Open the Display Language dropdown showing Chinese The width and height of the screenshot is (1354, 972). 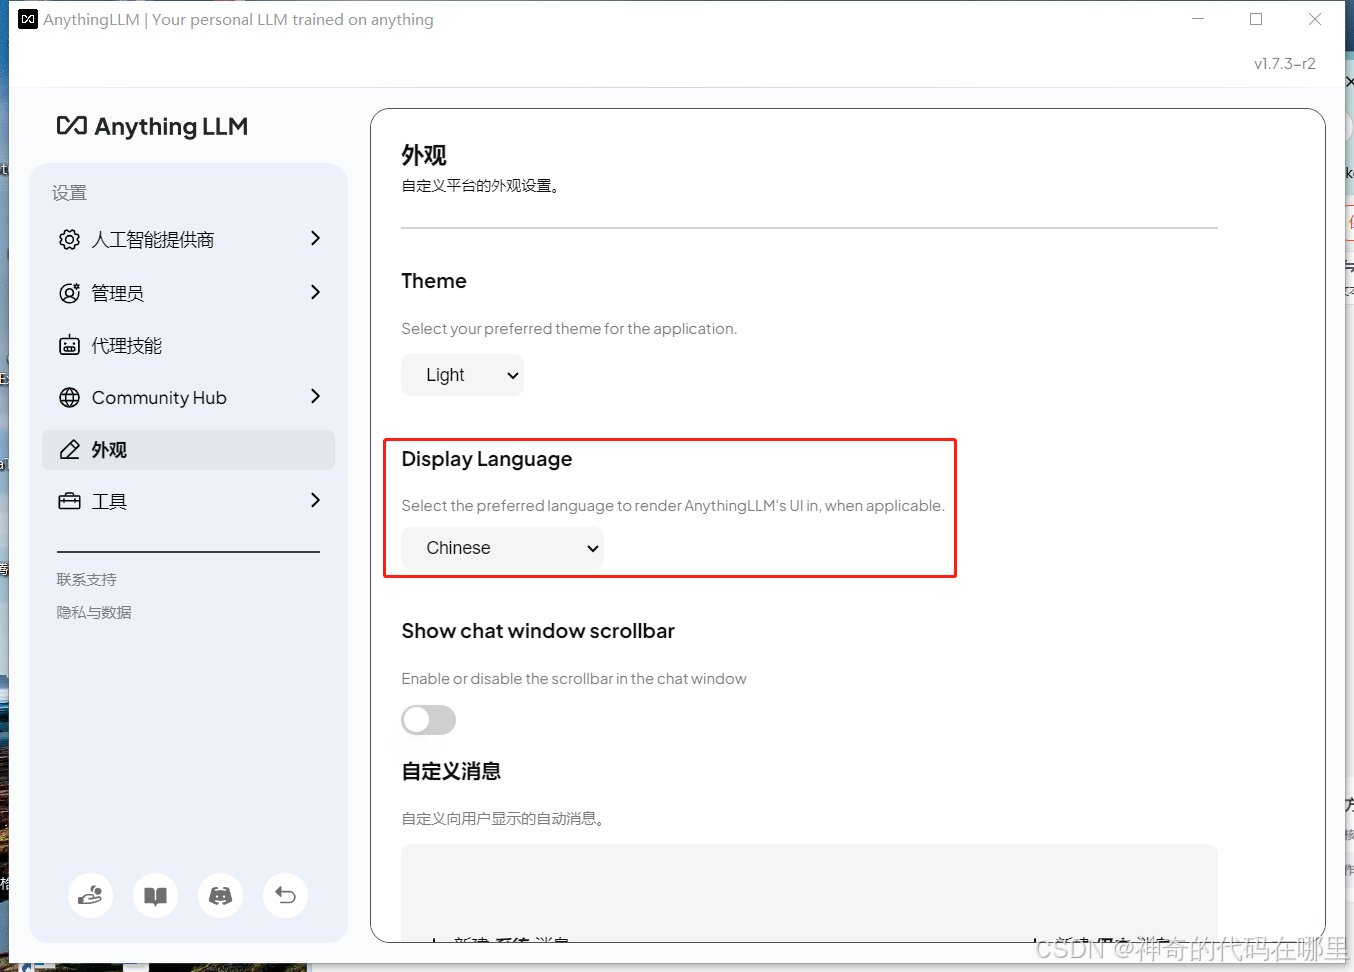pyautogui.click(x=502, y=548)
